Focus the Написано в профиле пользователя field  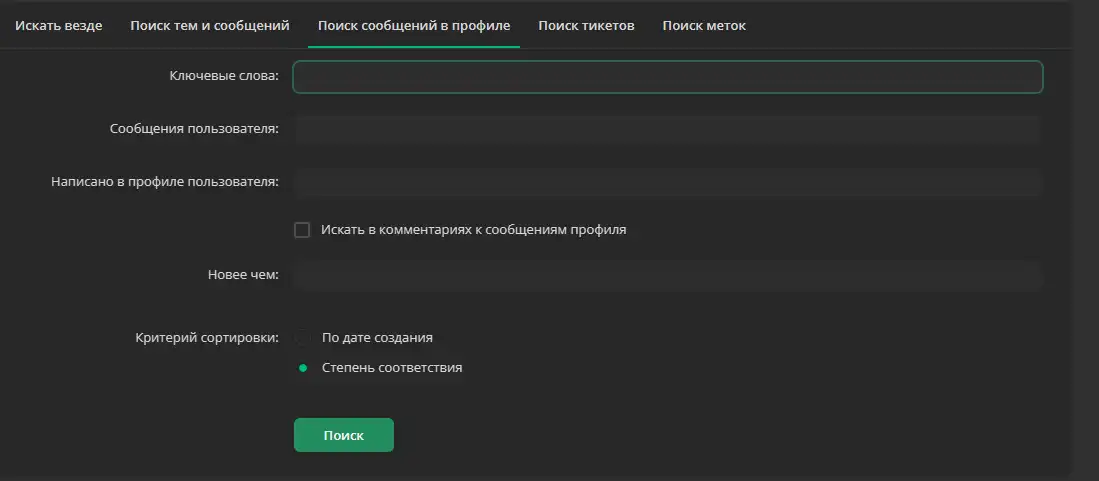click(x=667, y=182)
